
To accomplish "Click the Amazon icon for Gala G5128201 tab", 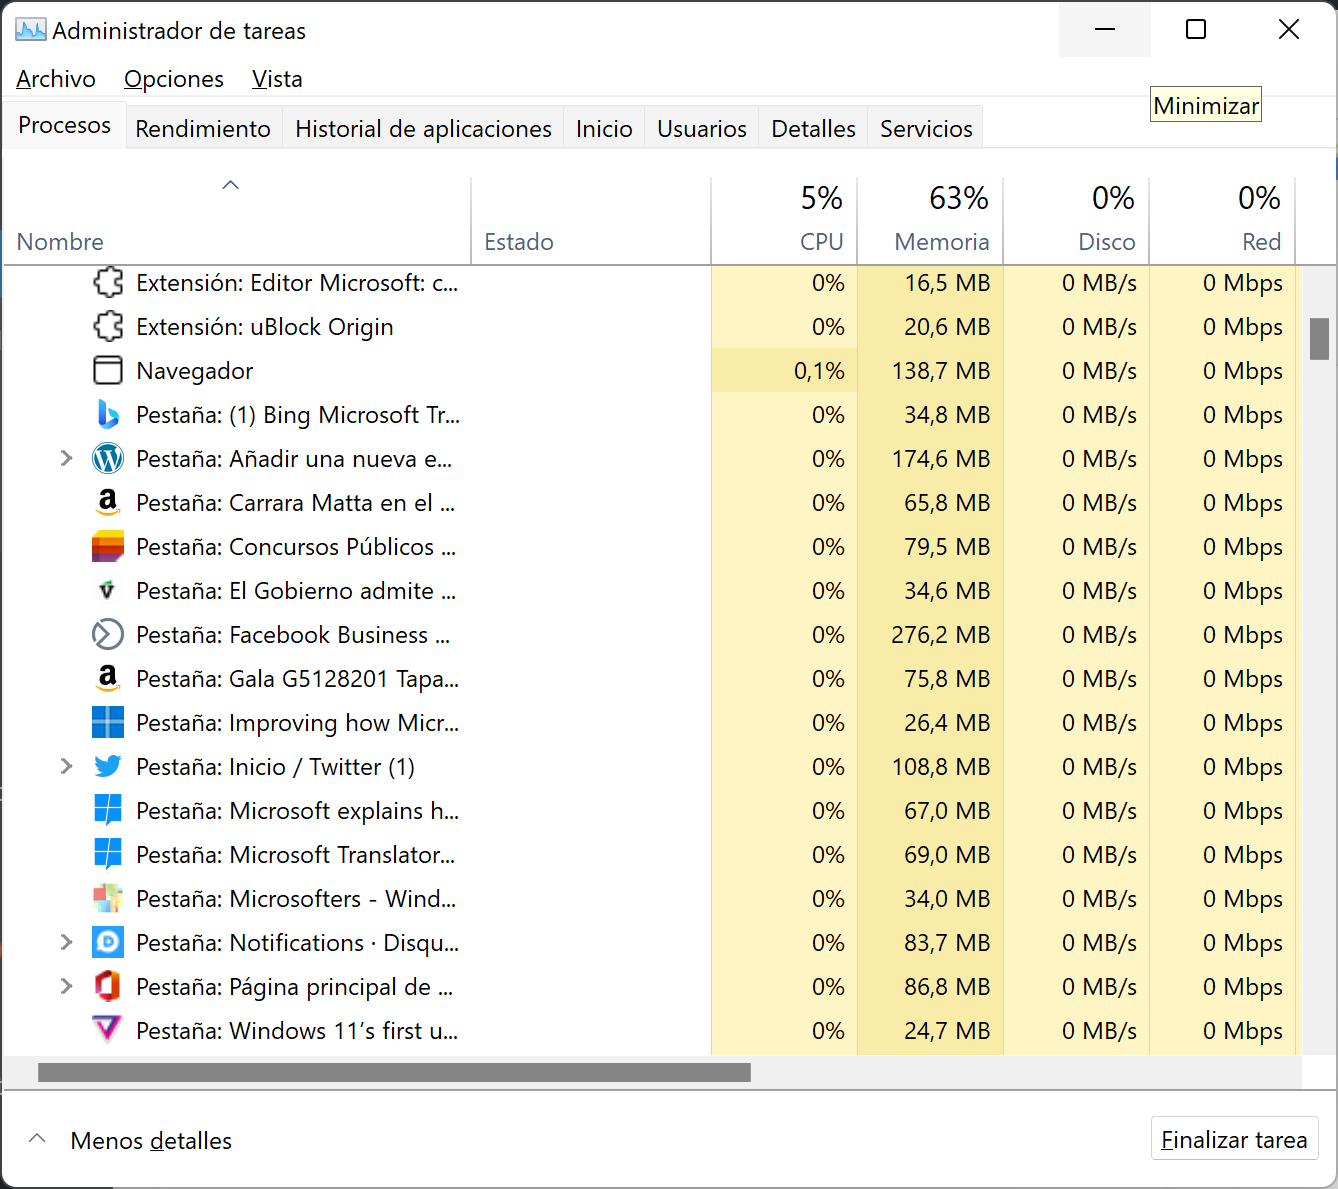I will click(108, 679).
